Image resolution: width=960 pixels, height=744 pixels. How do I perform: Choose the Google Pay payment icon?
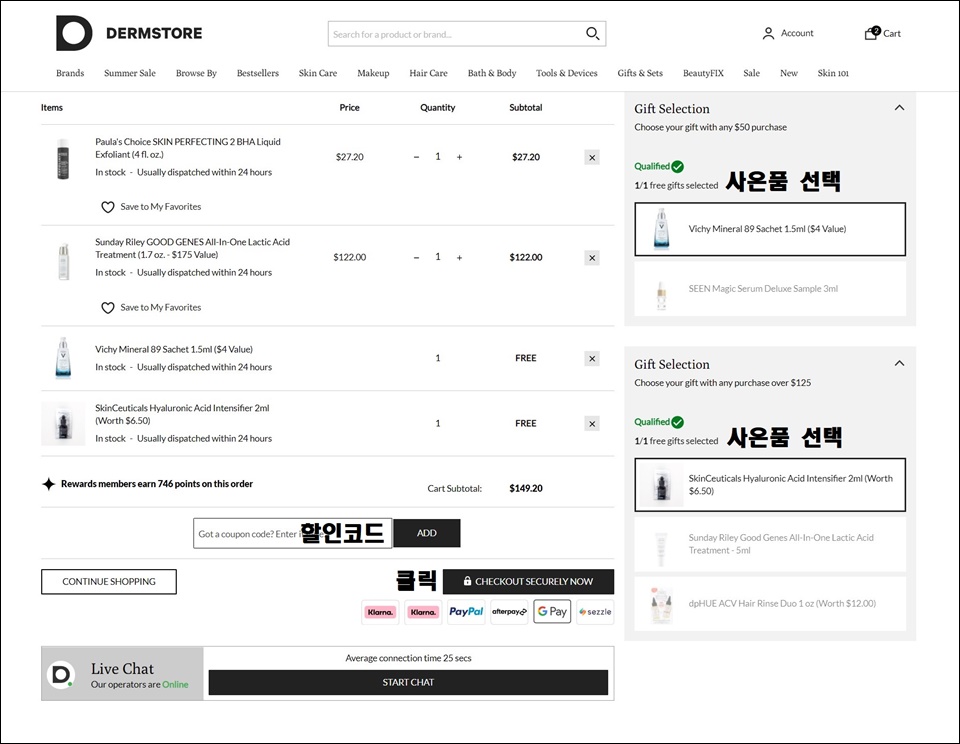(552, 612)
